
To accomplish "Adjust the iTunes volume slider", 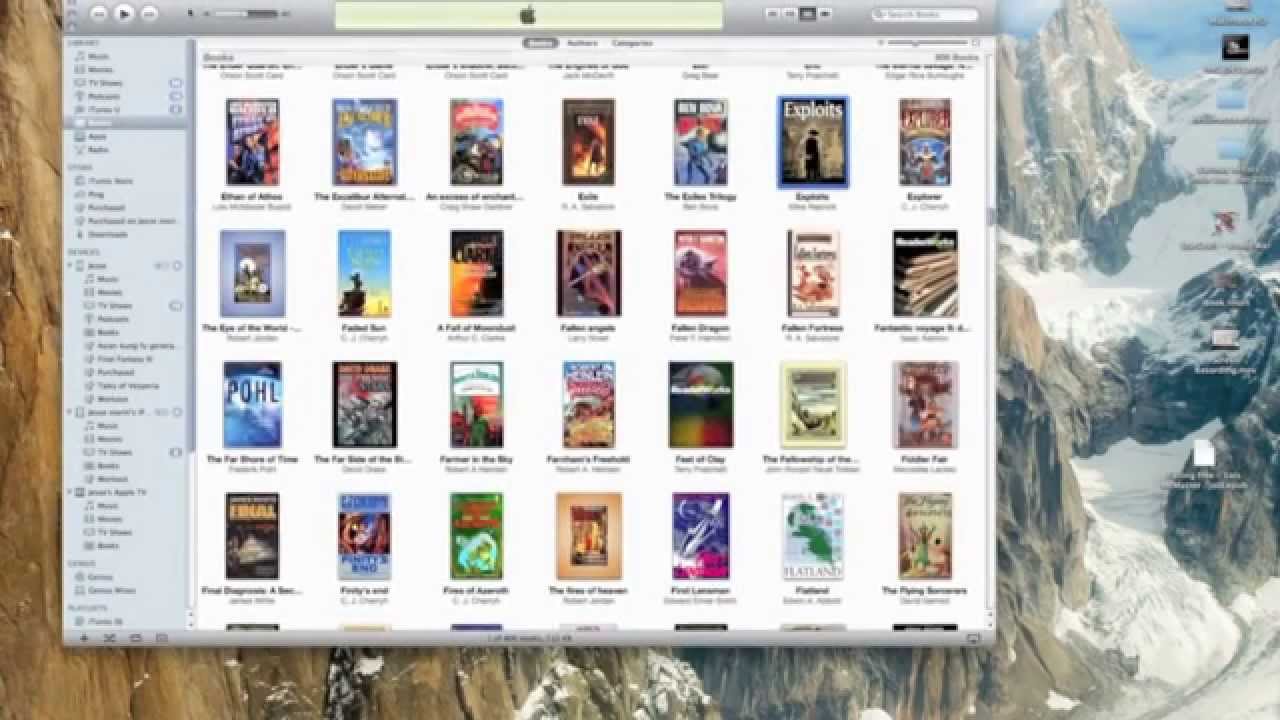I will click(x=246, y=14).
